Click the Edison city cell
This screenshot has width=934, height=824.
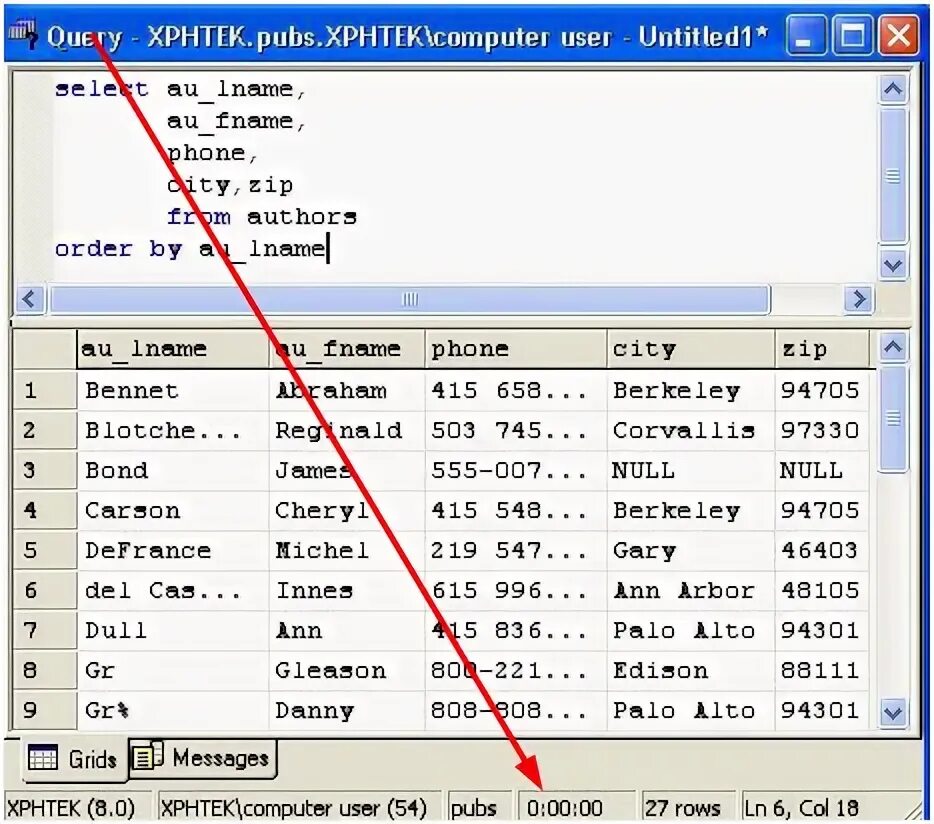(x=690, y=670)
